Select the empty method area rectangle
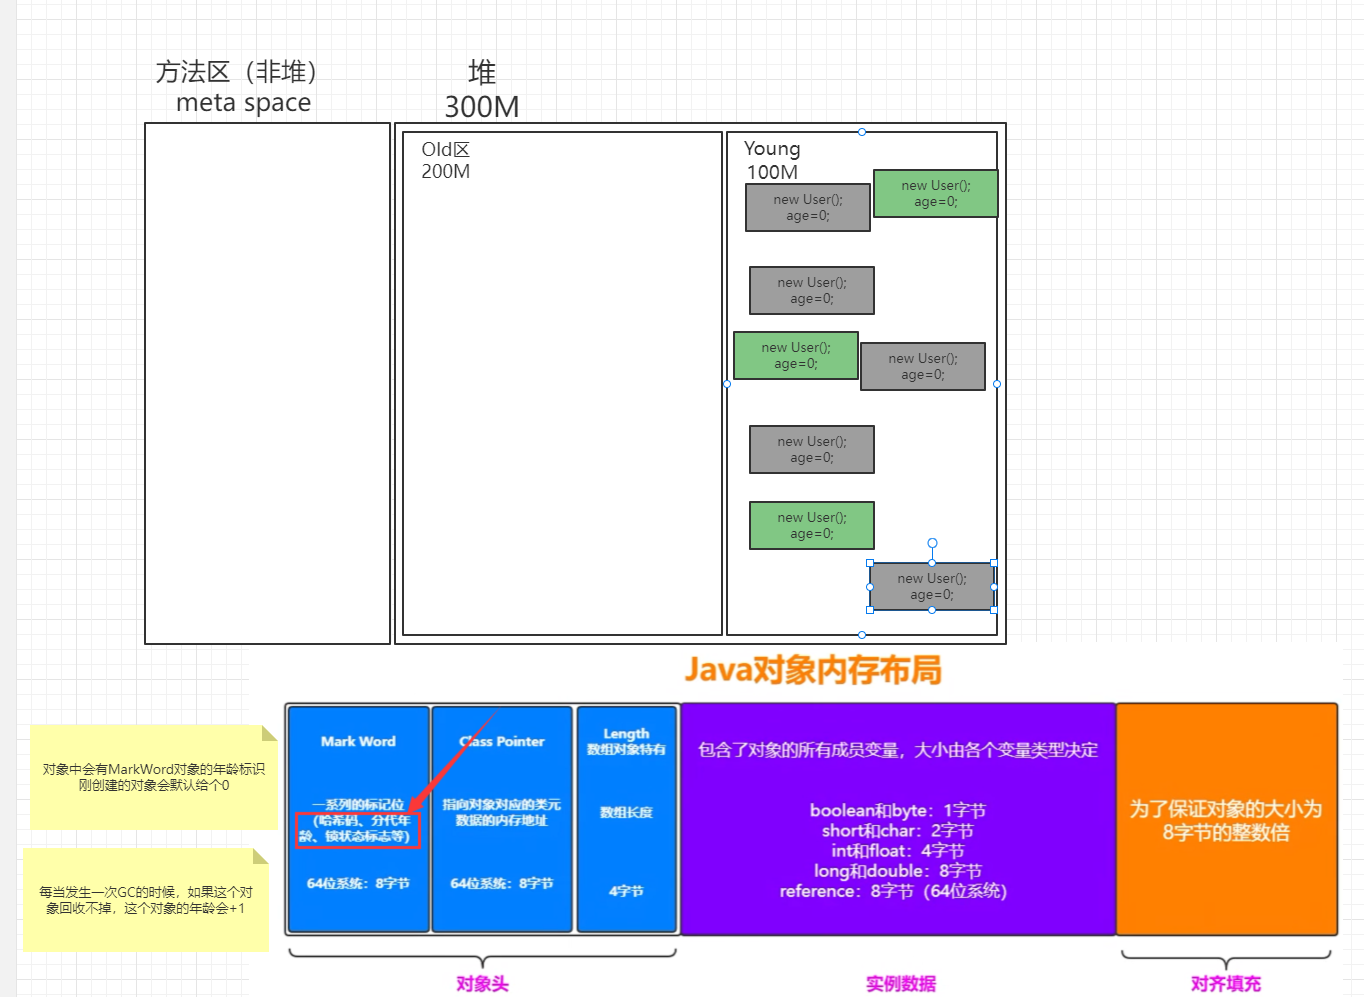 coord(267,384)
